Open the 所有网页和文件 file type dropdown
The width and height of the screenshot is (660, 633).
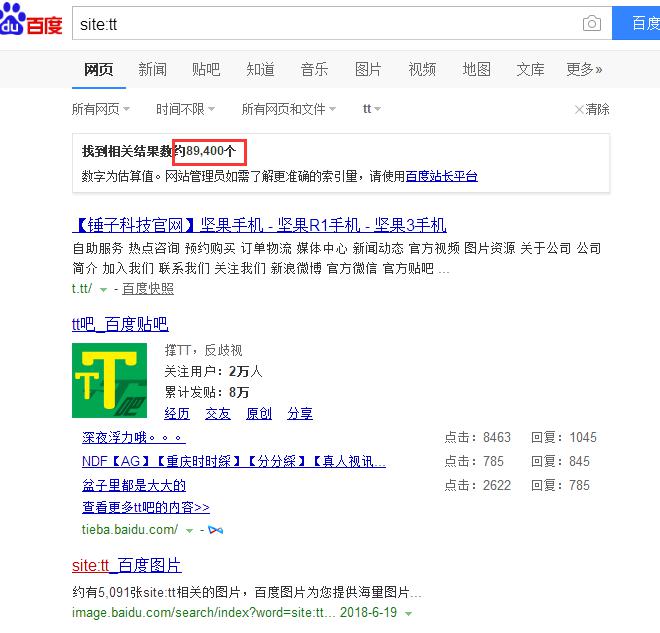click(289, 109)
